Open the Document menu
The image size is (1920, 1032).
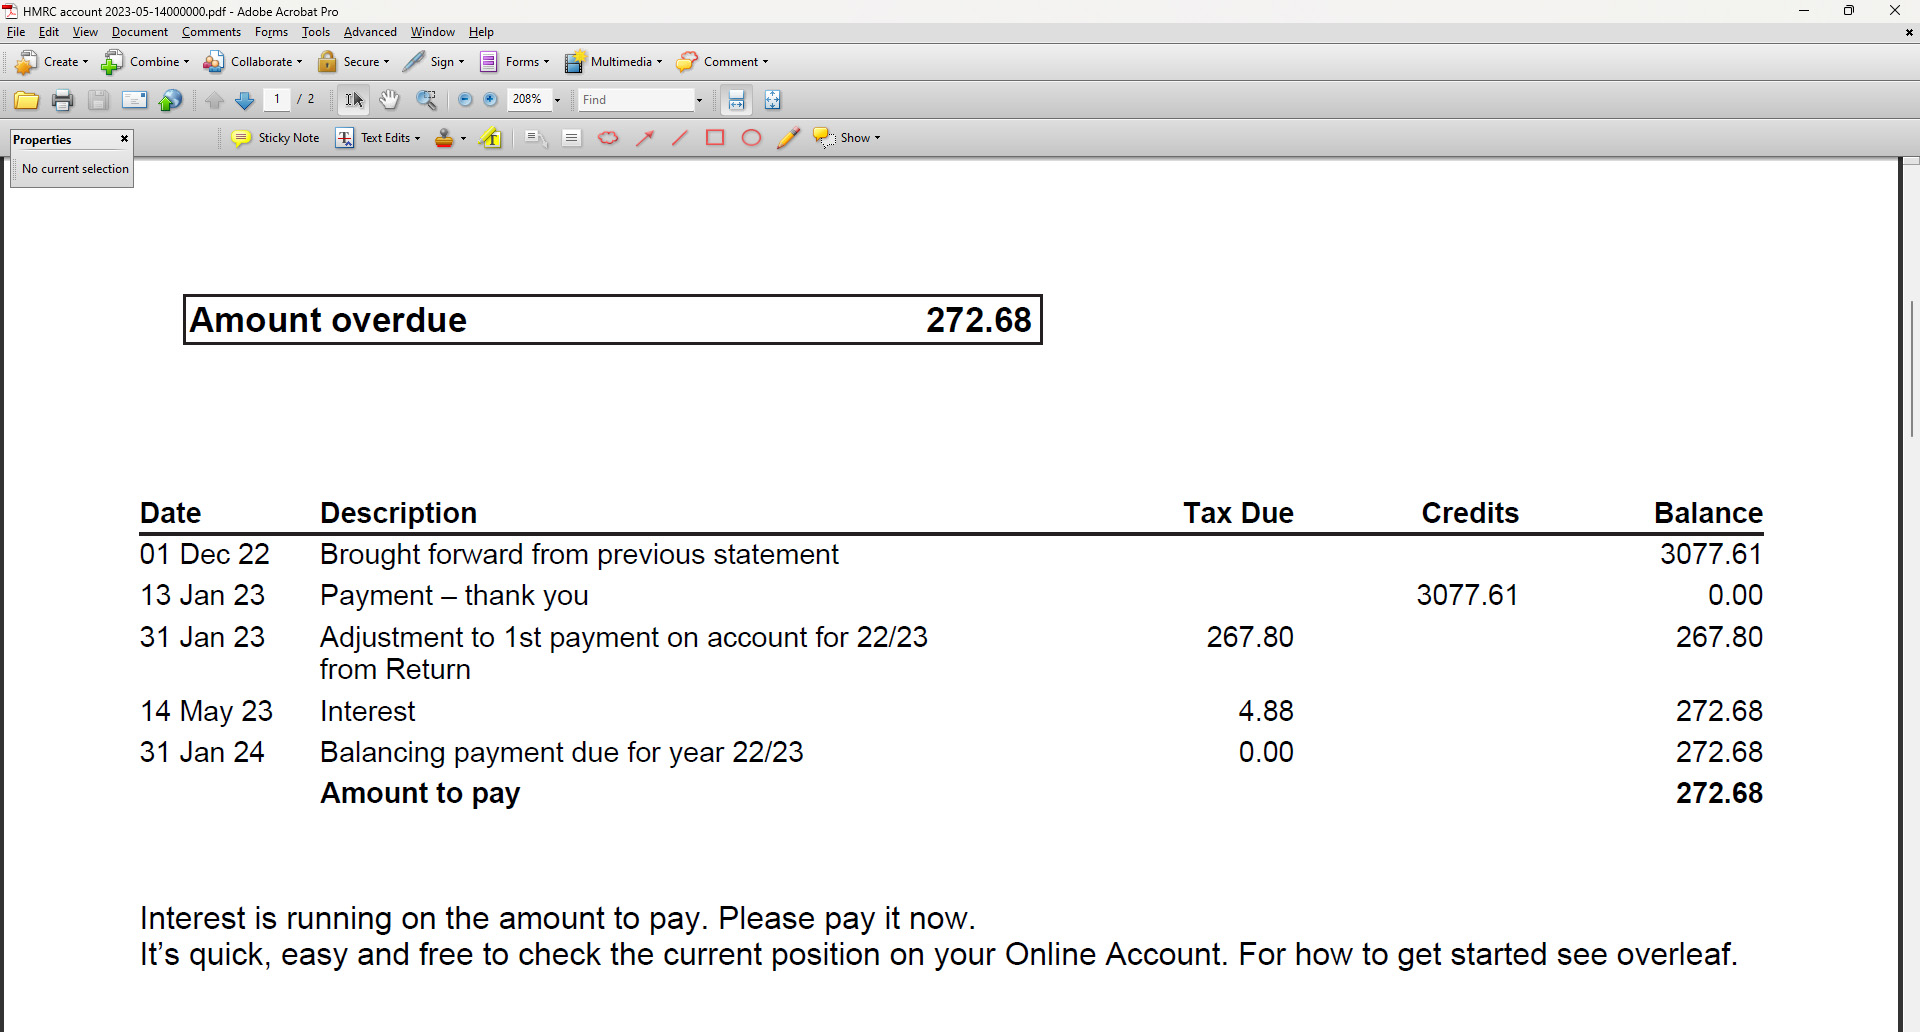point(139,31)
